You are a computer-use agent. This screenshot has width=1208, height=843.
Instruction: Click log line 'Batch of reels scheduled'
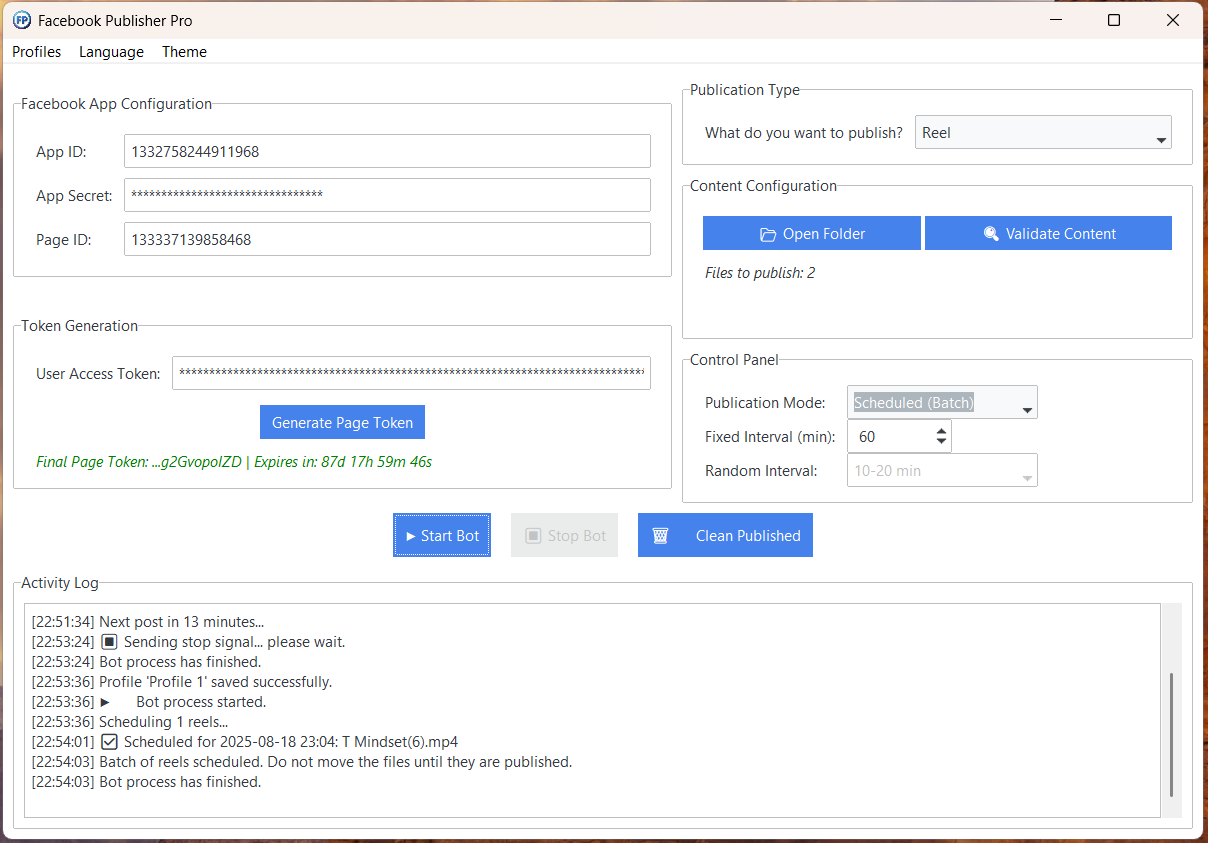302,762
